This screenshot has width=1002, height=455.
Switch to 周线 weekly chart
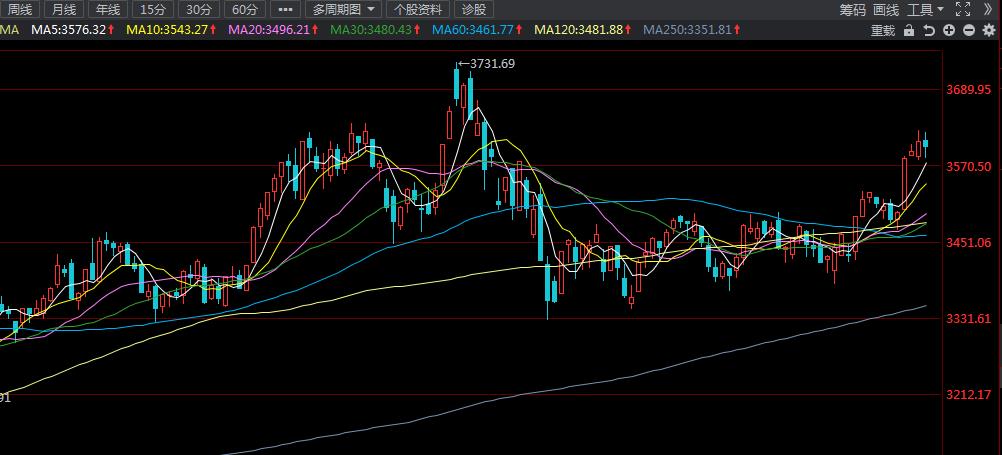20,9
